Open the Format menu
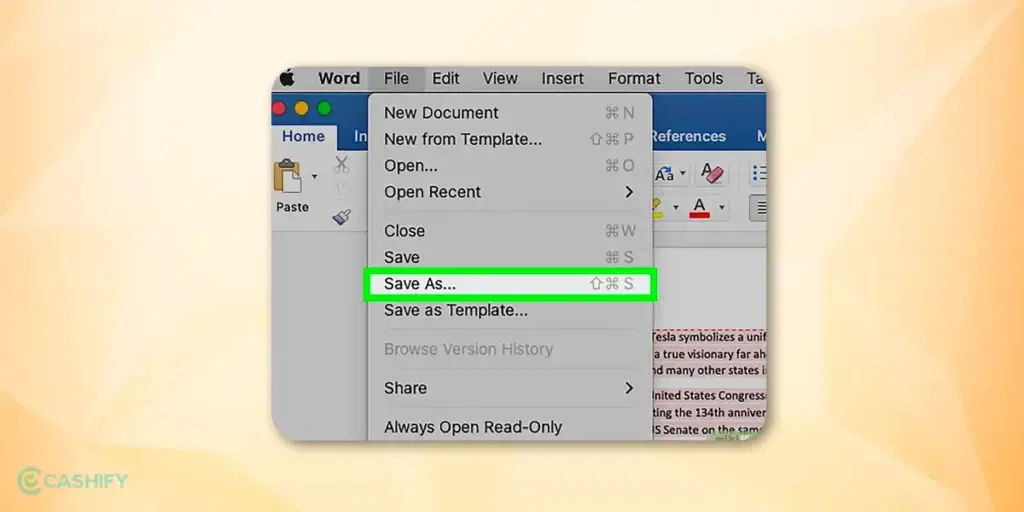This screenshot has height=512, width=1024. pos(634,78)
